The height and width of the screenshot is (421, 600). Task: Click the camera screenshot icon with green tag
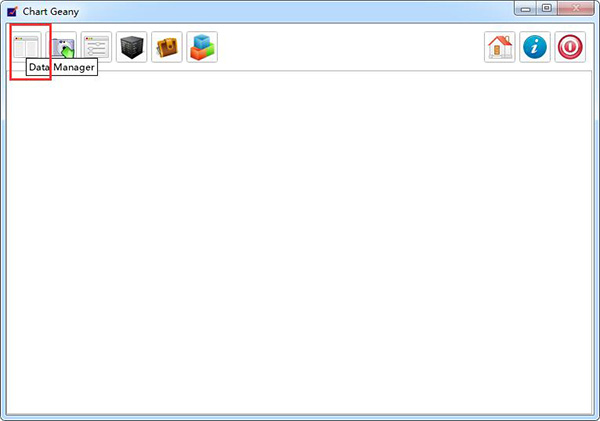[x=61, y=46]
